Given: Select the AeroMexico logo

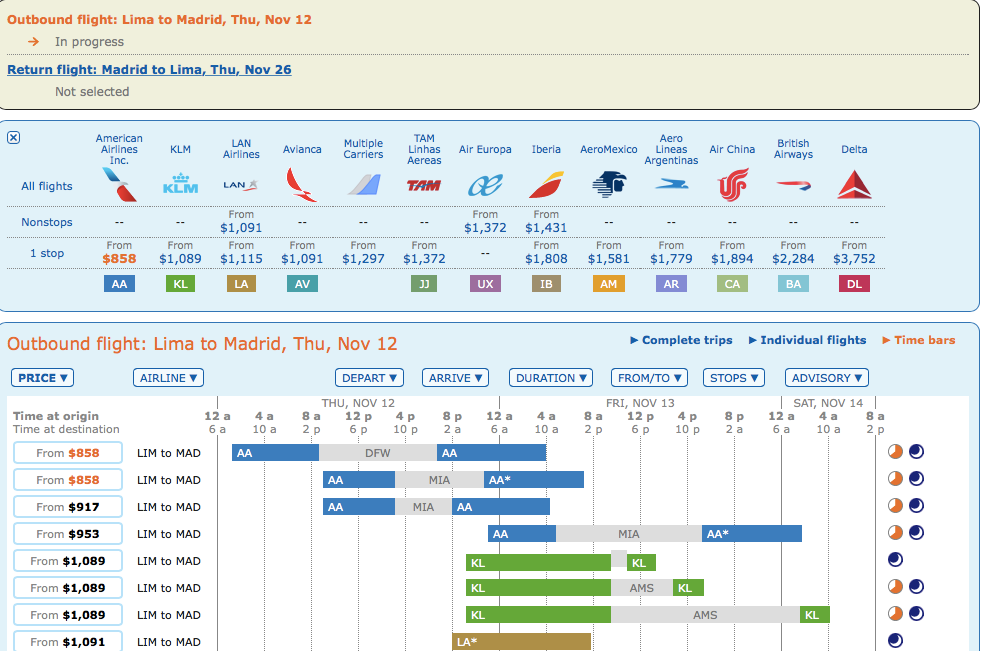Looking at the screenshot, I should (608, 184).
